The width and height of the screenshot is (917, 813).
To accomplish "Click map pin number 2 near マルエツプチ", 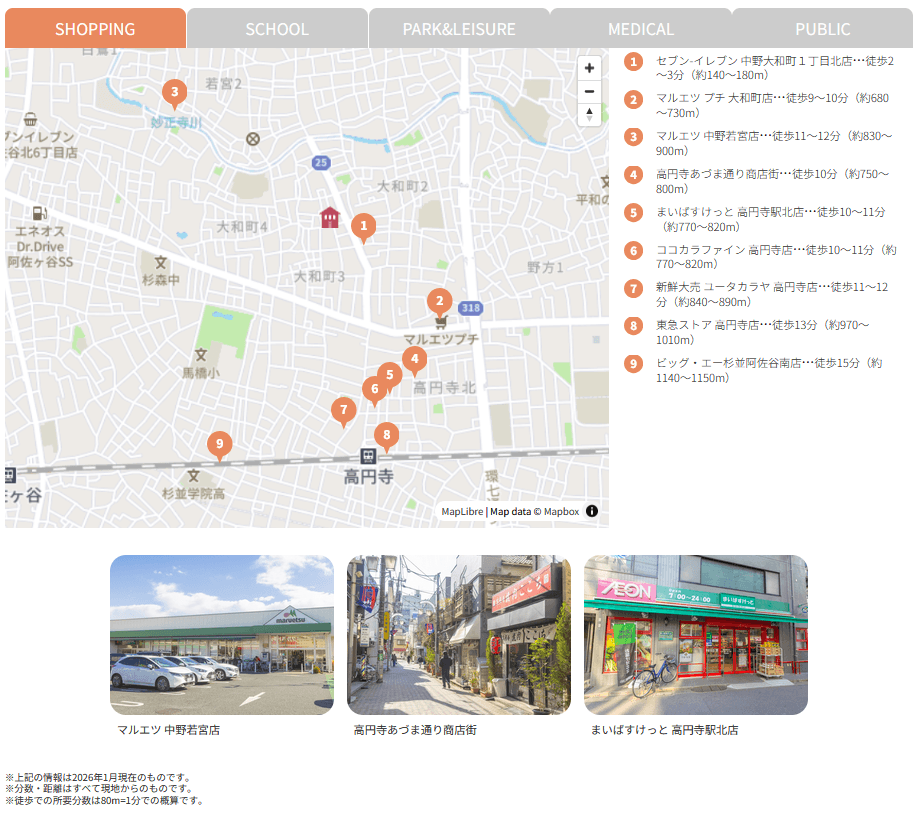I will point(440,303).
